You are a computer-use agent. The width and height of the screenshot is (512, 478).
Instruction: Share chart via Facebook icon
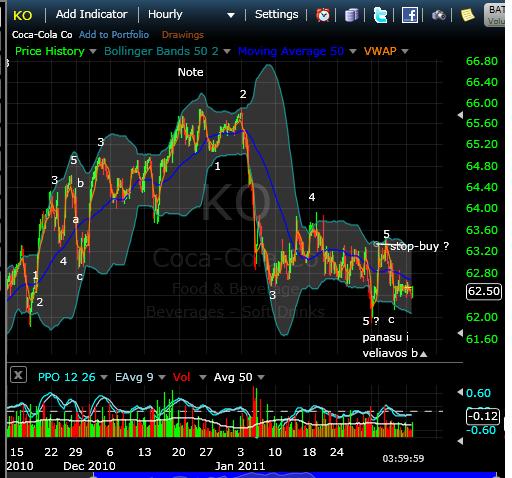tap(410, 15)
